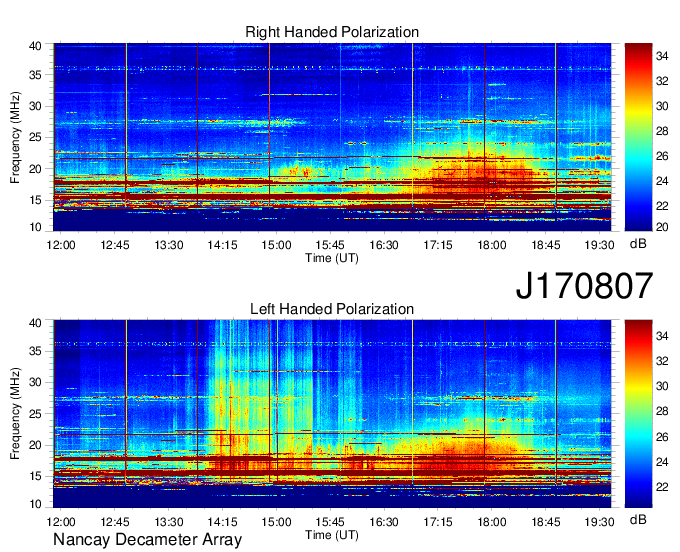The image size is (680, 552).
Task: Click the 22 value on Left Handed color bar
Action: [x=662, y=487]
